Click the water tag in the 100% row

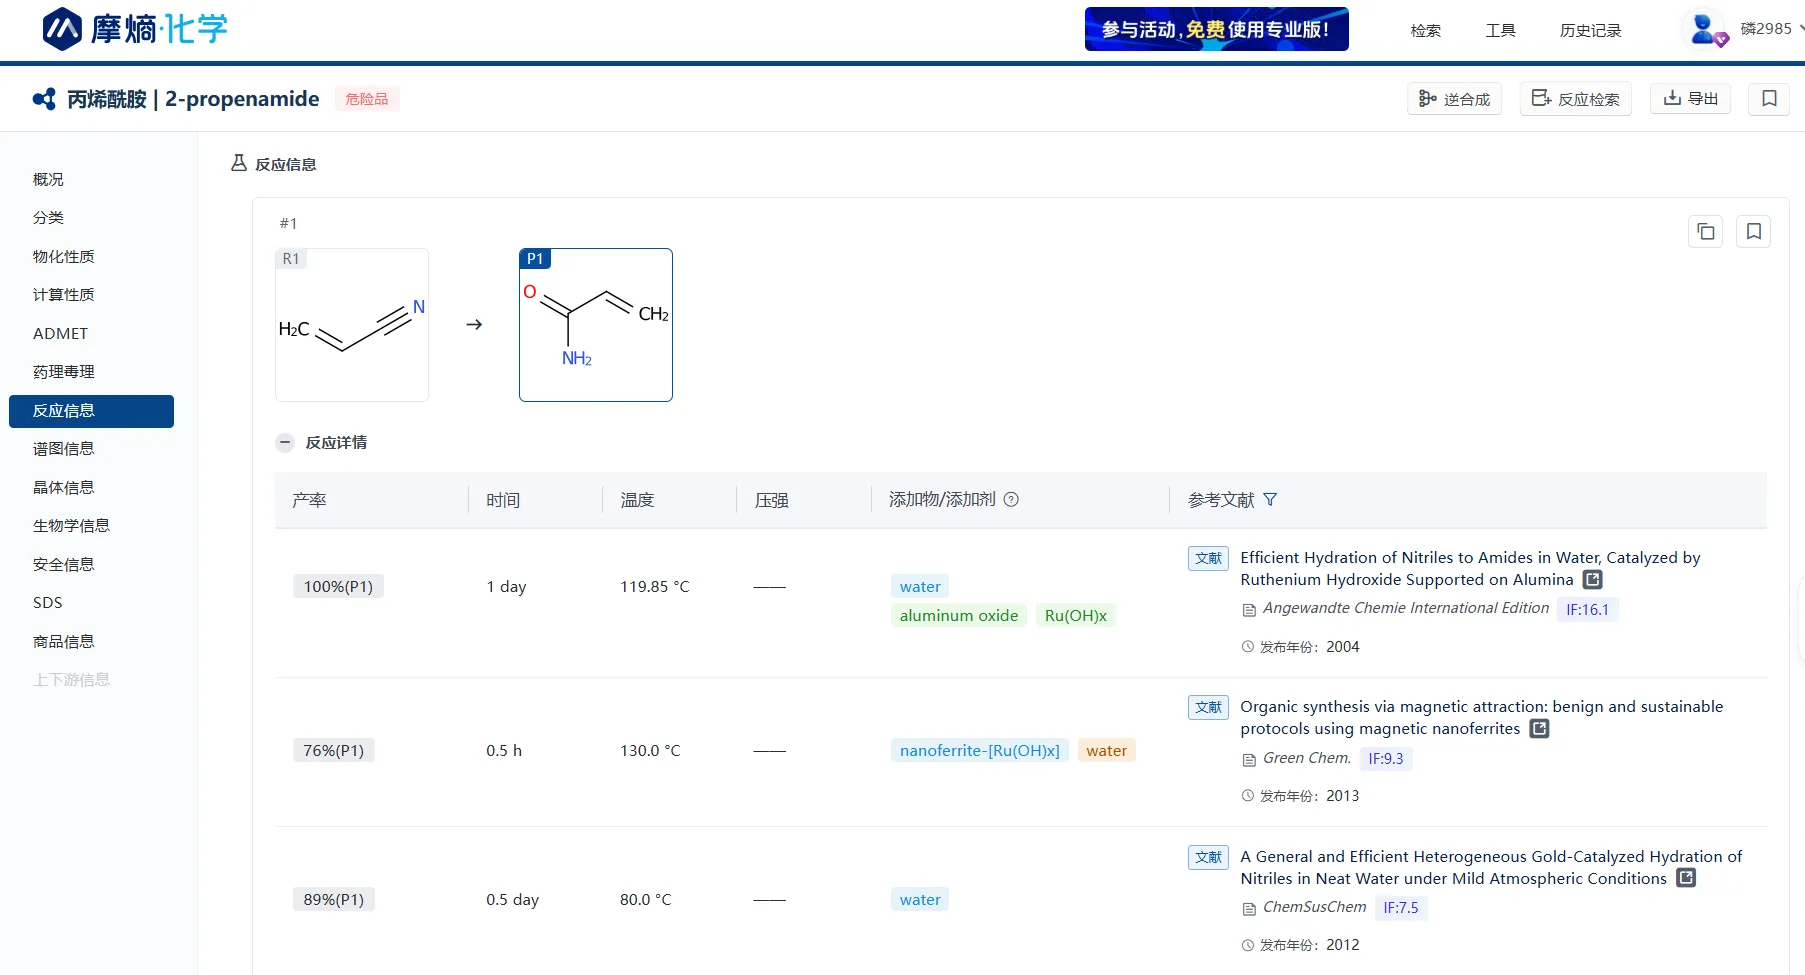920,586
